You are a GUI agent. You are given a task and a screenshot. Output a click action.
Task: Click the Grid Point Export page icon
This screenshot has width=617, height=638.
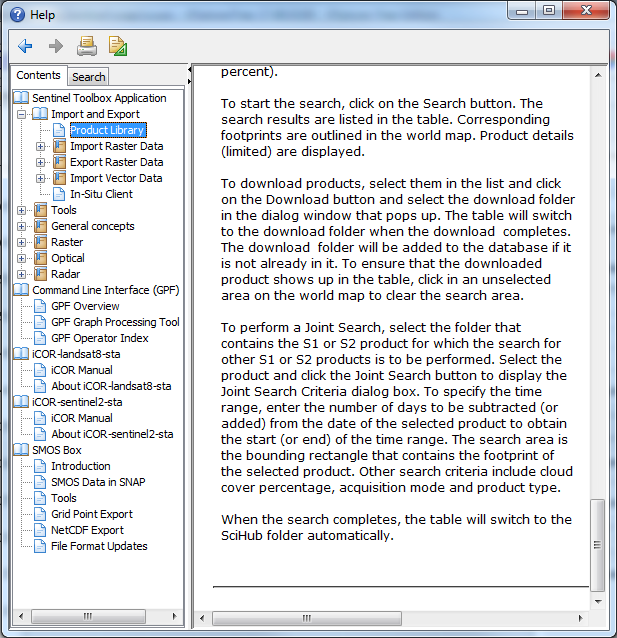tap(40, 514)
